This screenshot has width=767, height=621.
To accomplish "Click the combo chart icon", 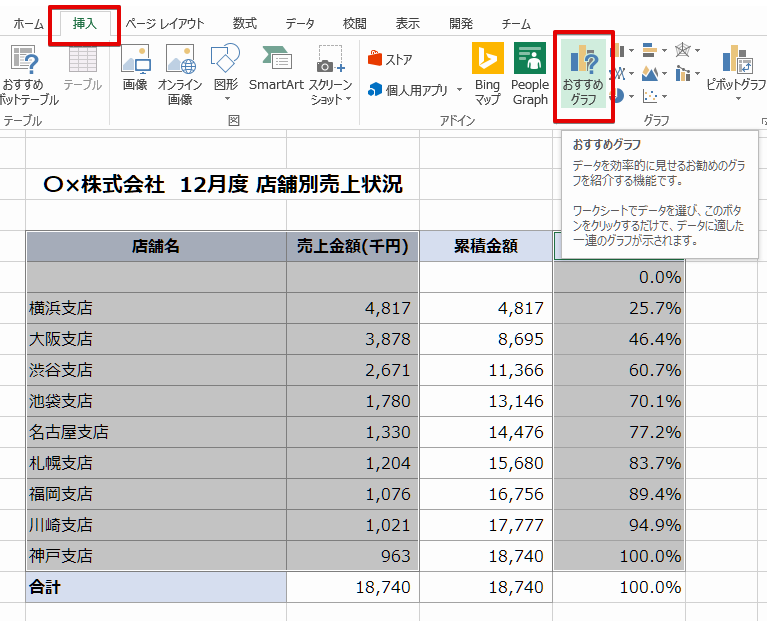I will tap(683, 73).
